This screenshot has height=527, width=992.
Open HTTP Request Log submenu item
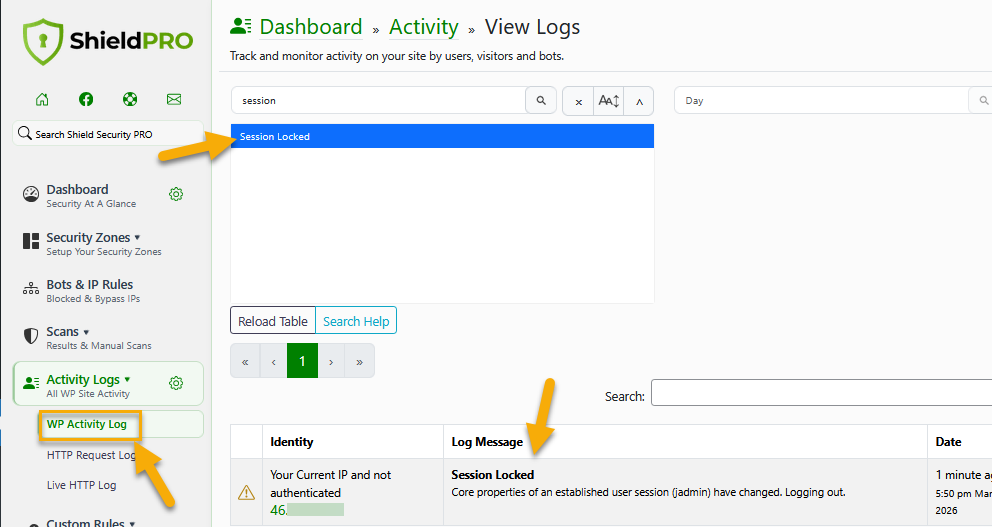coord(91,455)
